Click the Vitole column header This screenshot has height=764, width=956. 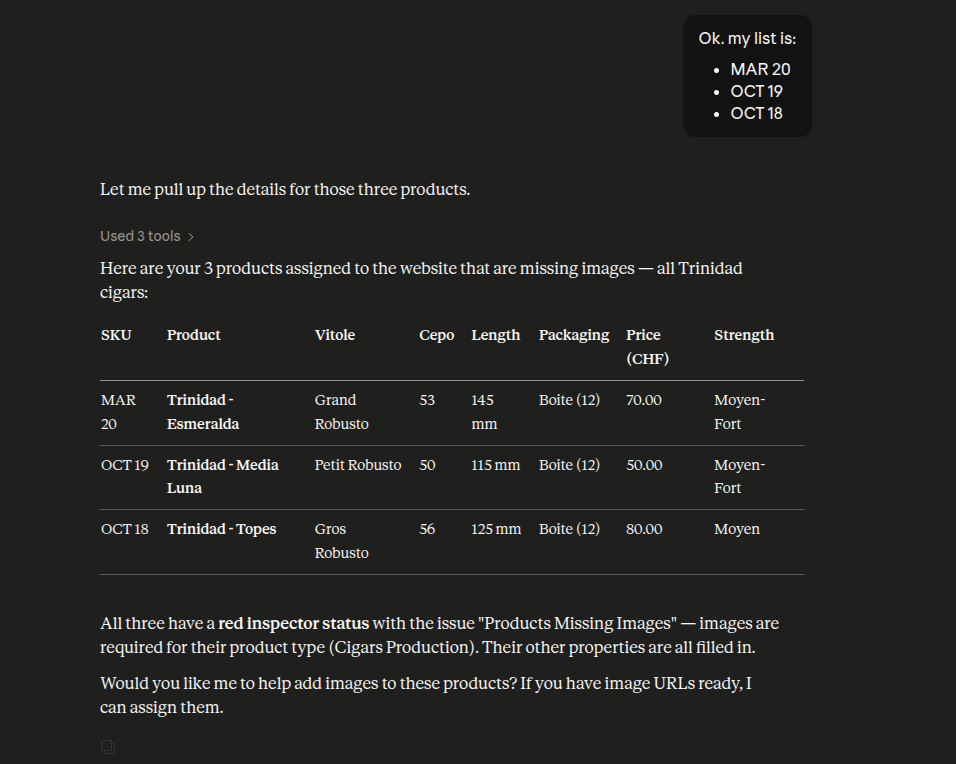(x=335, y=335)
